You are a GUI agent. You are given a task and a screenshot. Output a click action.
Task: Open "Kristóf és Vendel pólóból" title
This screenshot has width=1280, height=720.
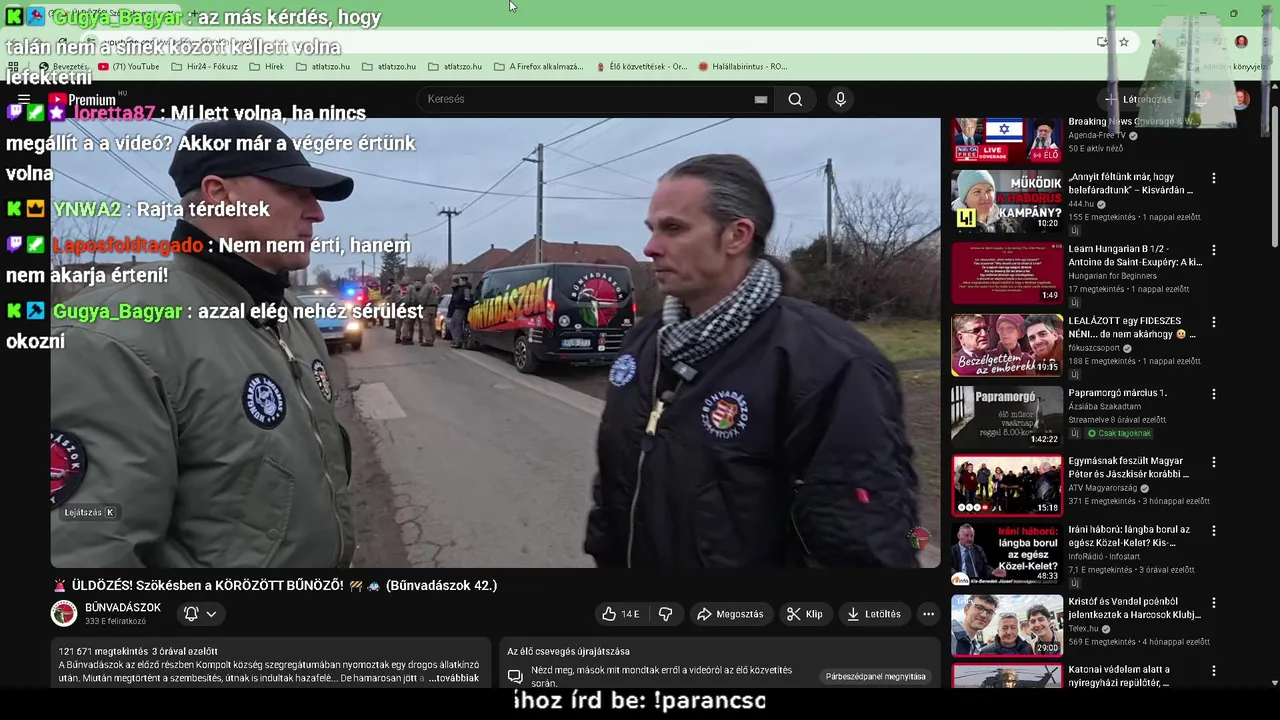tap(1134, 607)
